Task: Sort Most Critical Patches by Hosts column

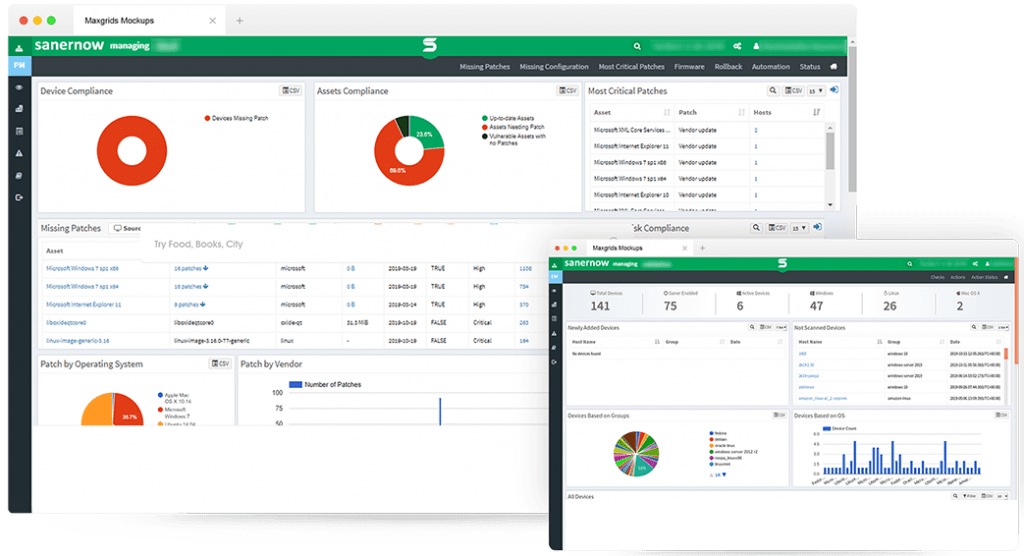Action: pyautogui.click(x=816, y=112)
